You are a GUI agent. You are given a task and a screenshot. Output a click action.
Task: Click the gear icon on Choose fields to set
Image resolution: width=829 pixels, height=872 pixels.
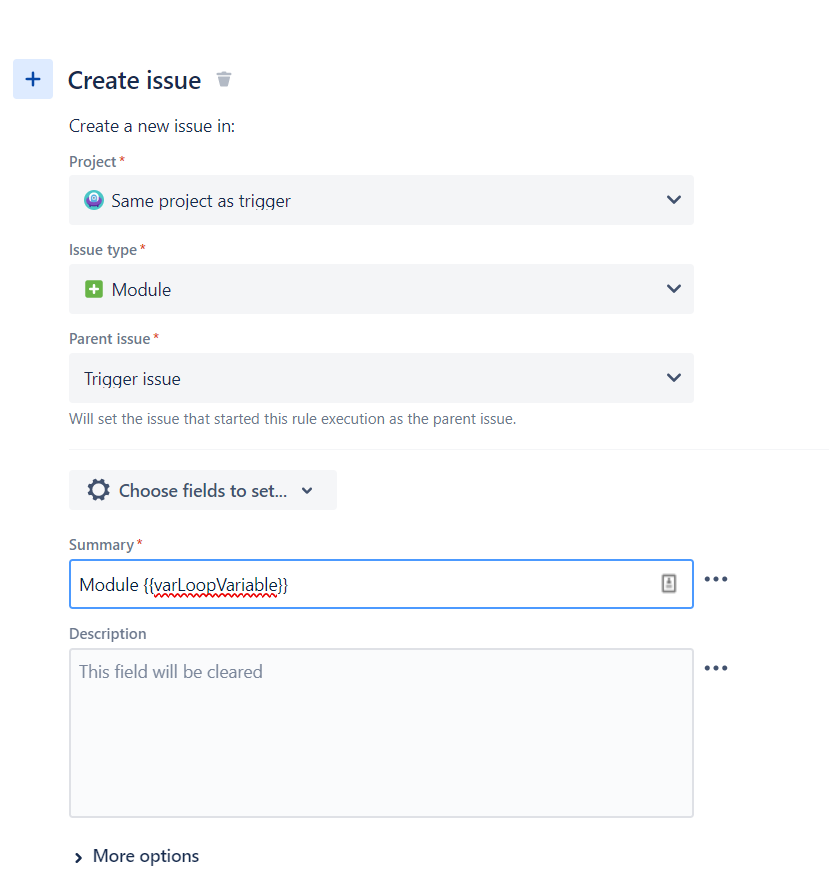click(x=98, y=490)
